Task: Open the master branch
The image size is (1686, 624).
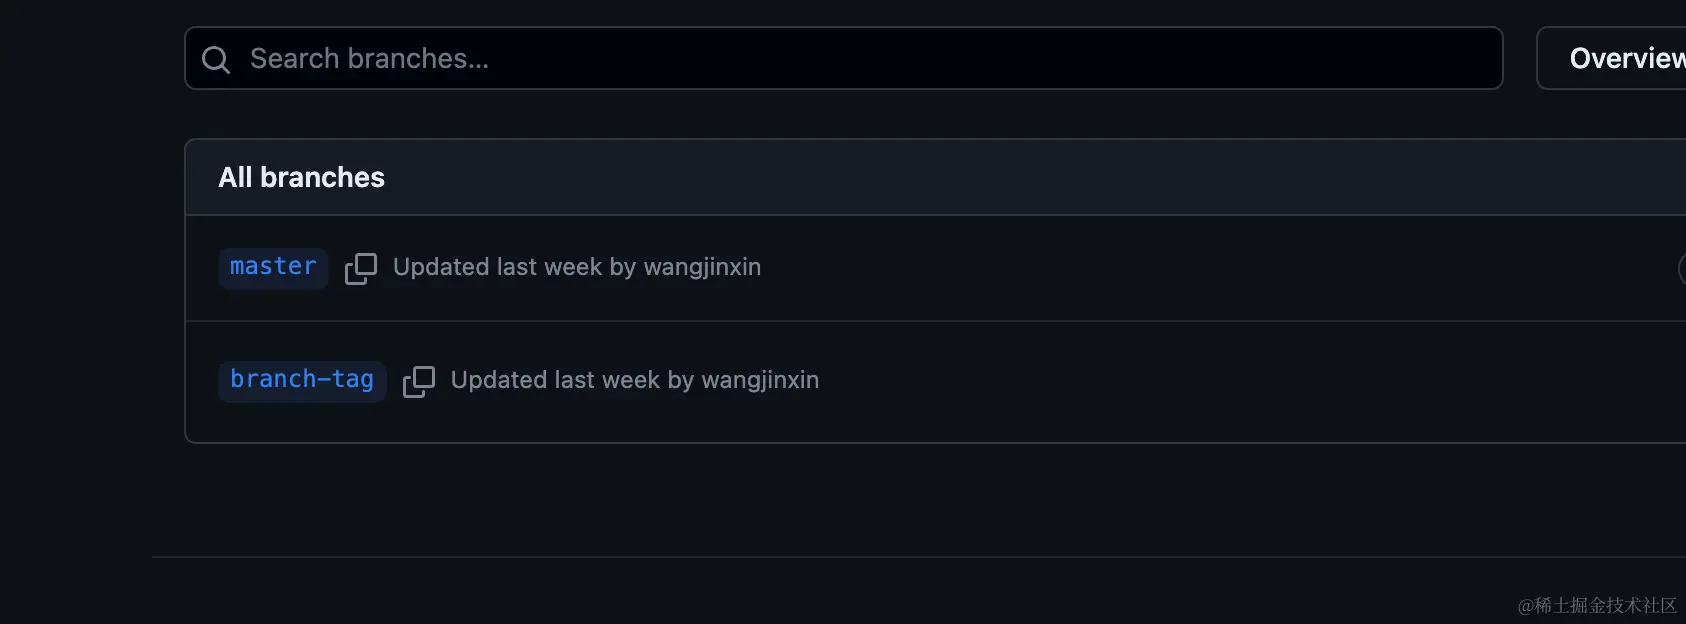Action: [273, 267]
